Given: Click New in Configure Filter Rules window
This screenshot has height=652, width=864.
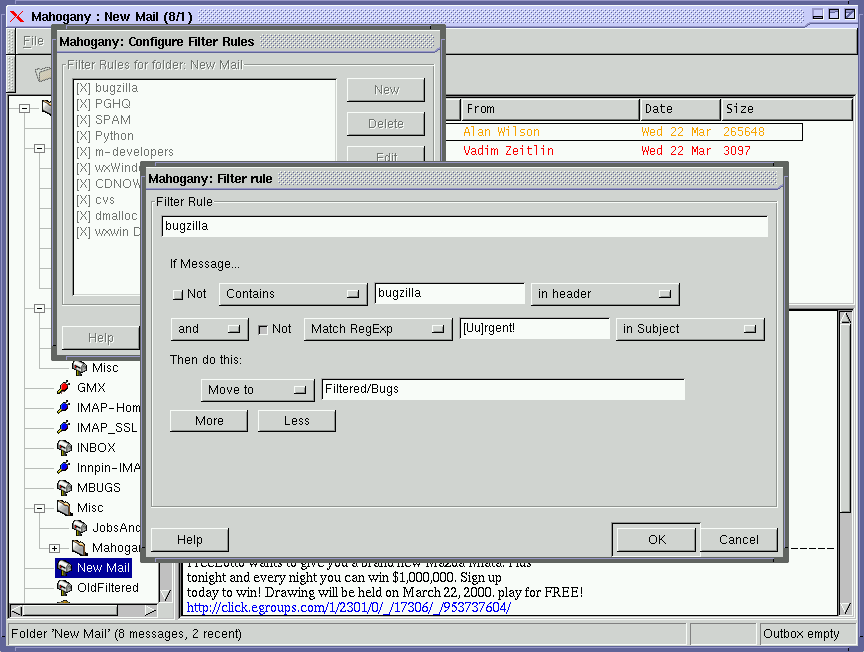Looking at the screenshot, I should (386, 90).
